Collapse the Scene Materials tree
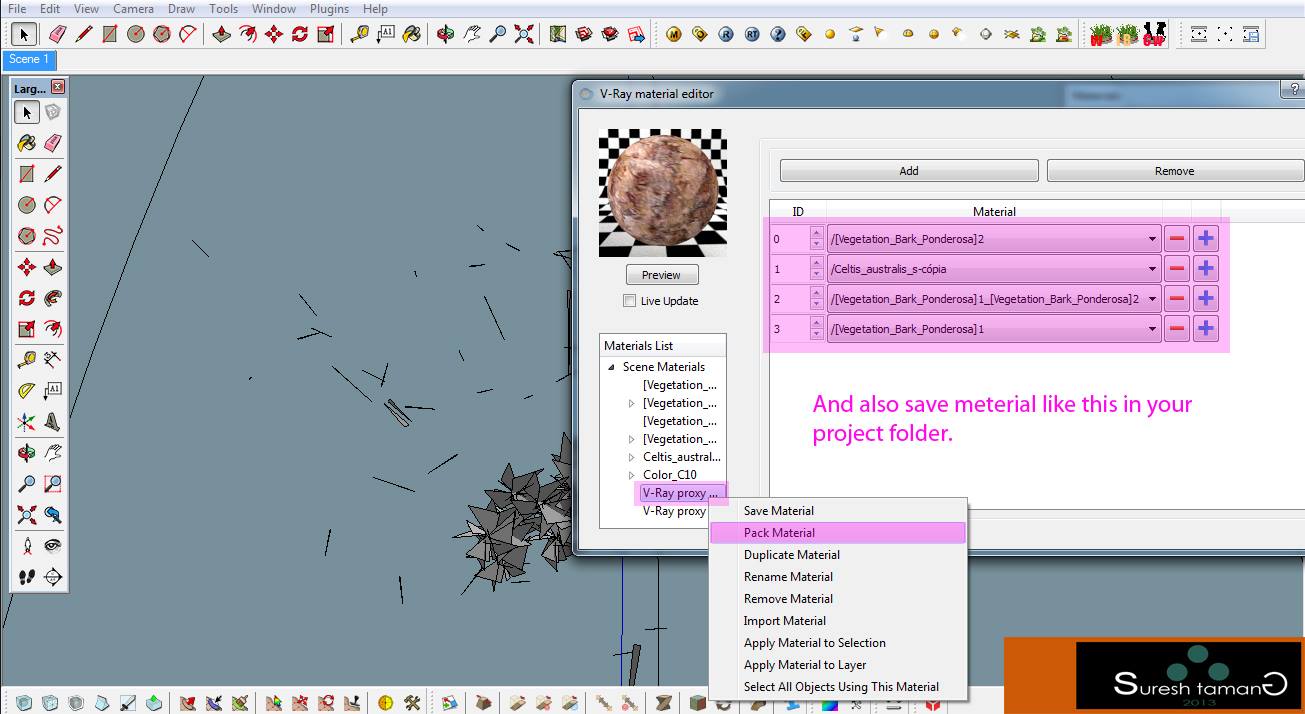The height and width of the screenshot is (714, 1305). pyautogui.click(x=611, y=366)
